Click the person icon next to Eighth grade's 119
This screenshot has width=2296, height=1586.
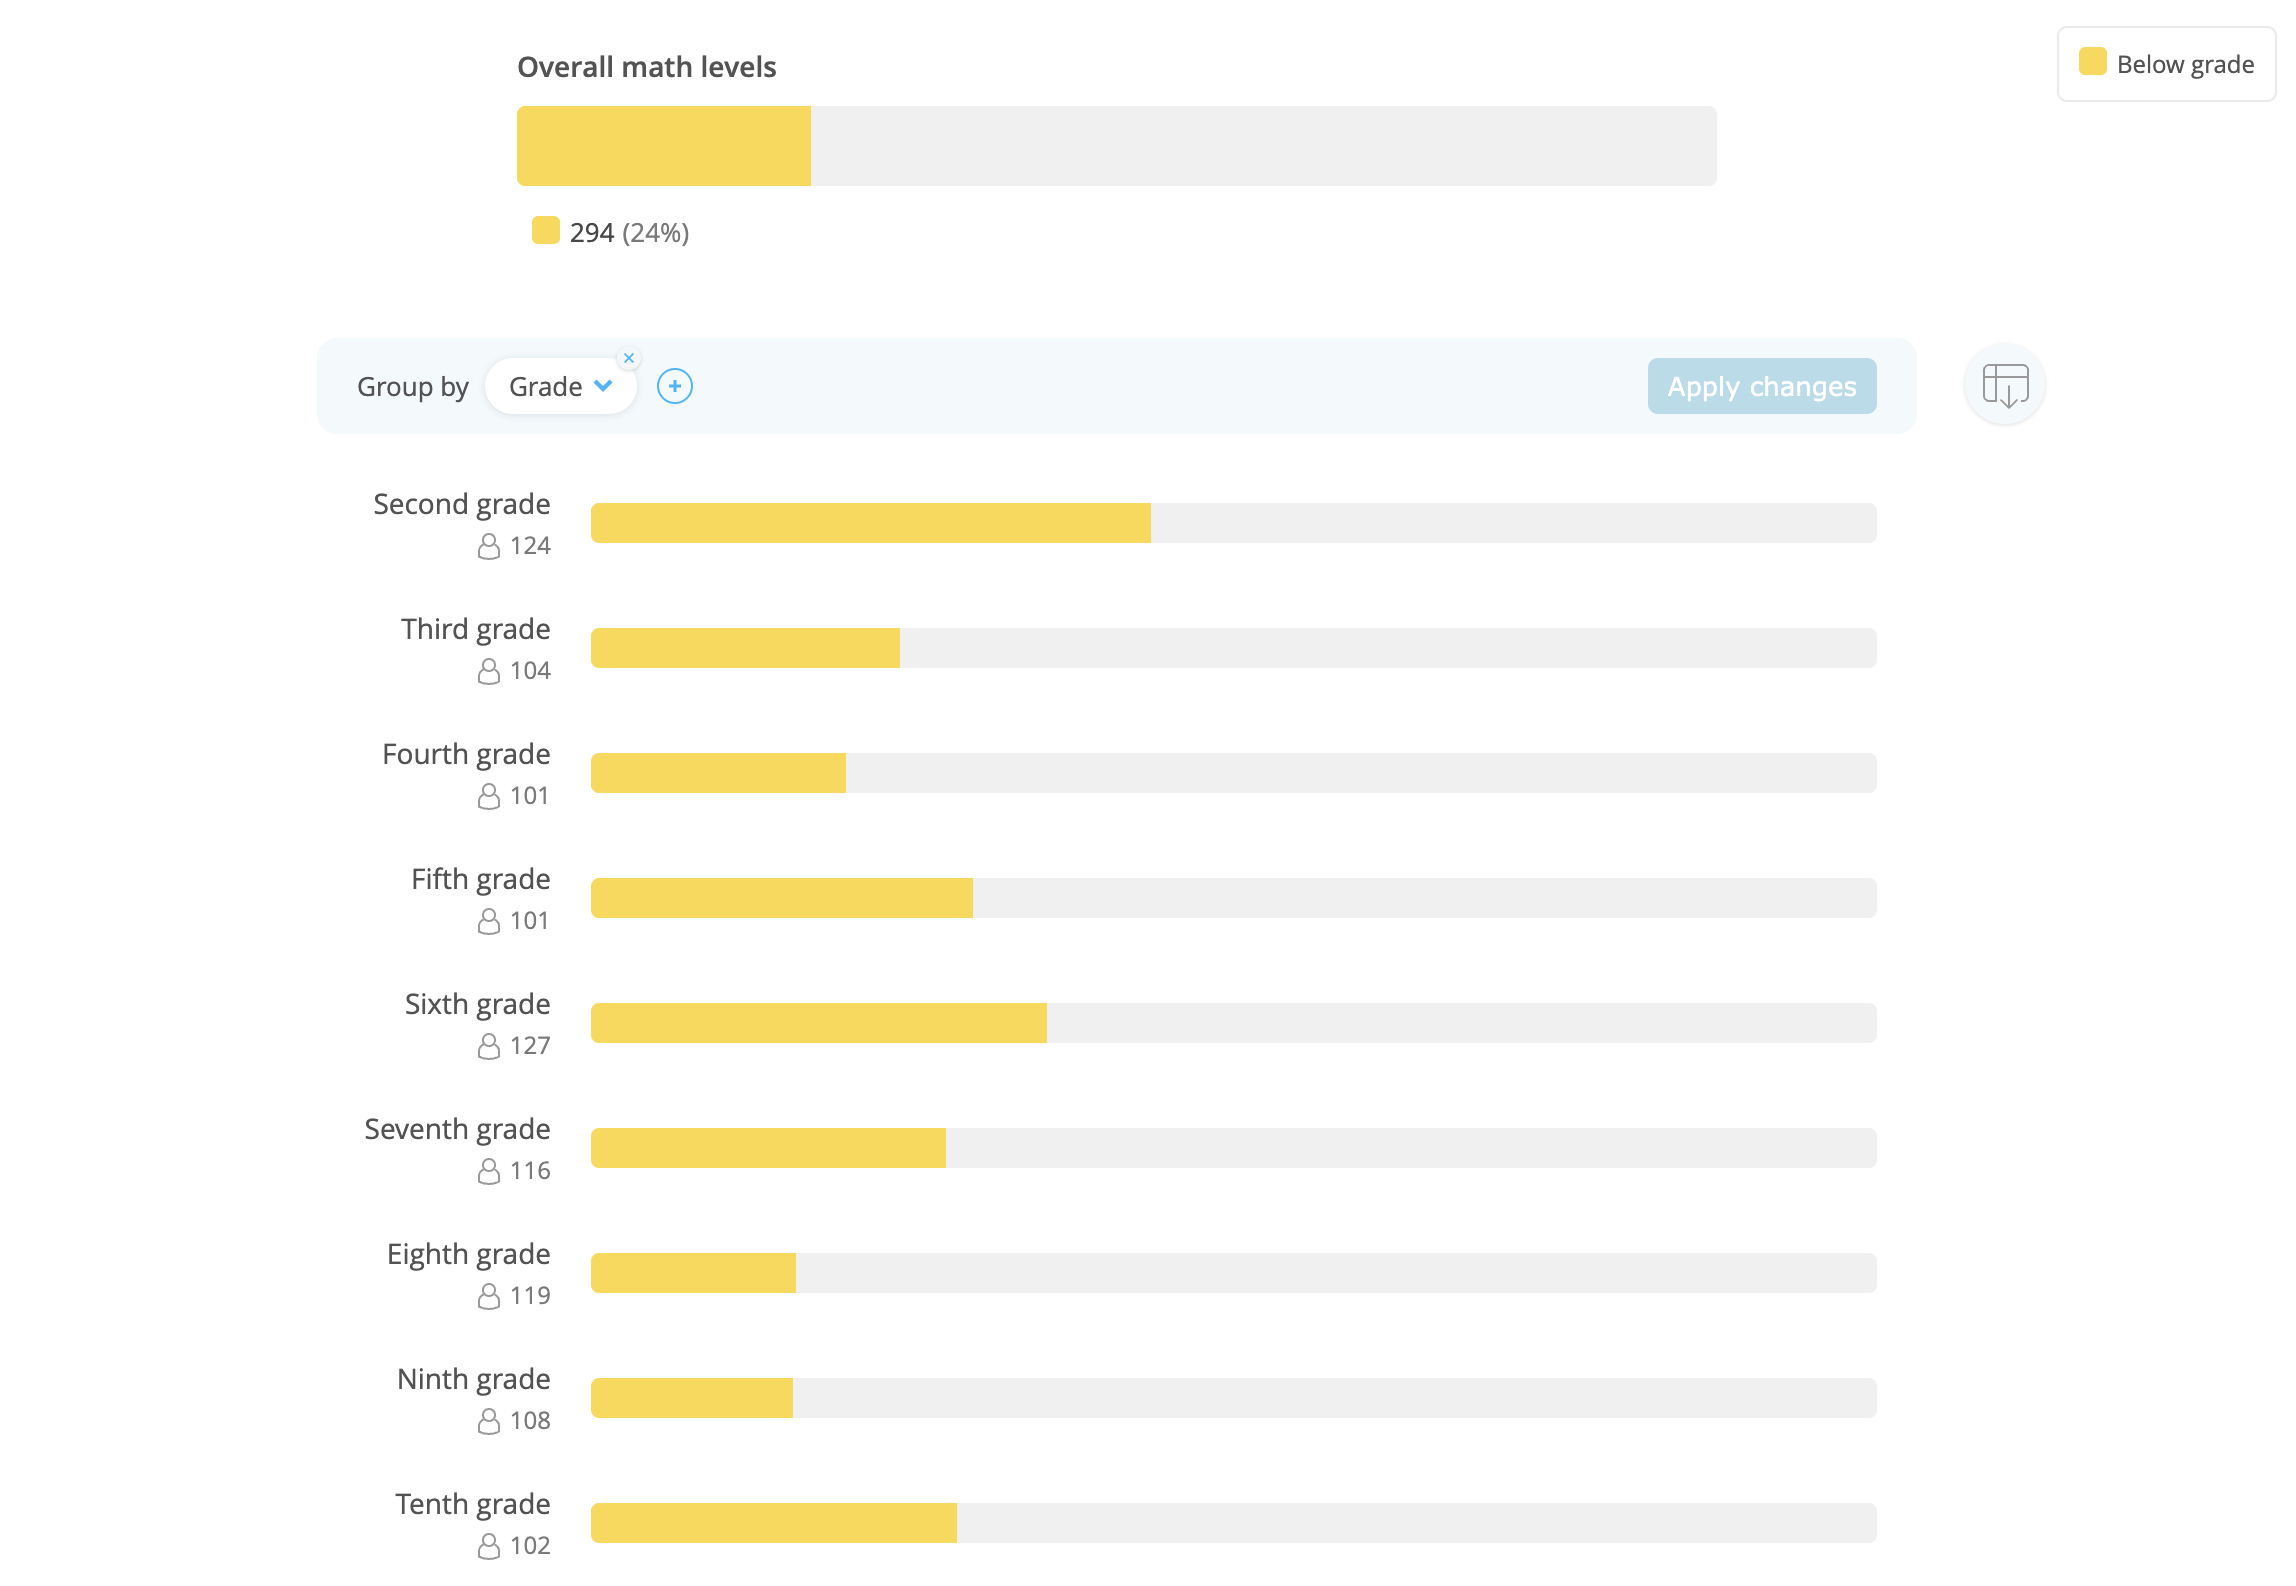pyautogui.click(x=488, y=1296)
